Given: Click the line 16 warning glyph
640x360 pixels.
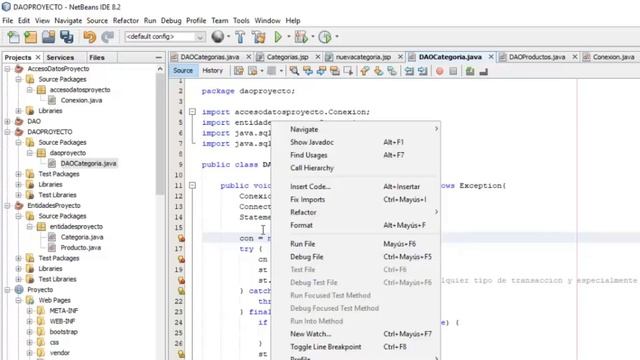Looking at the screenshot, I should click(x=181, y=238).
